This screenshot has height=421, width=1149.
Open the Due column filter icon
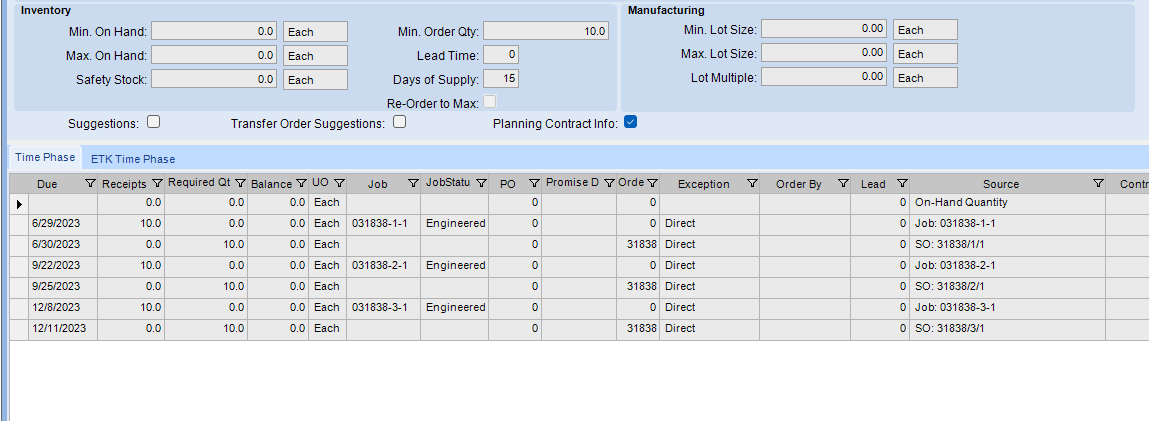coord(90,183)
